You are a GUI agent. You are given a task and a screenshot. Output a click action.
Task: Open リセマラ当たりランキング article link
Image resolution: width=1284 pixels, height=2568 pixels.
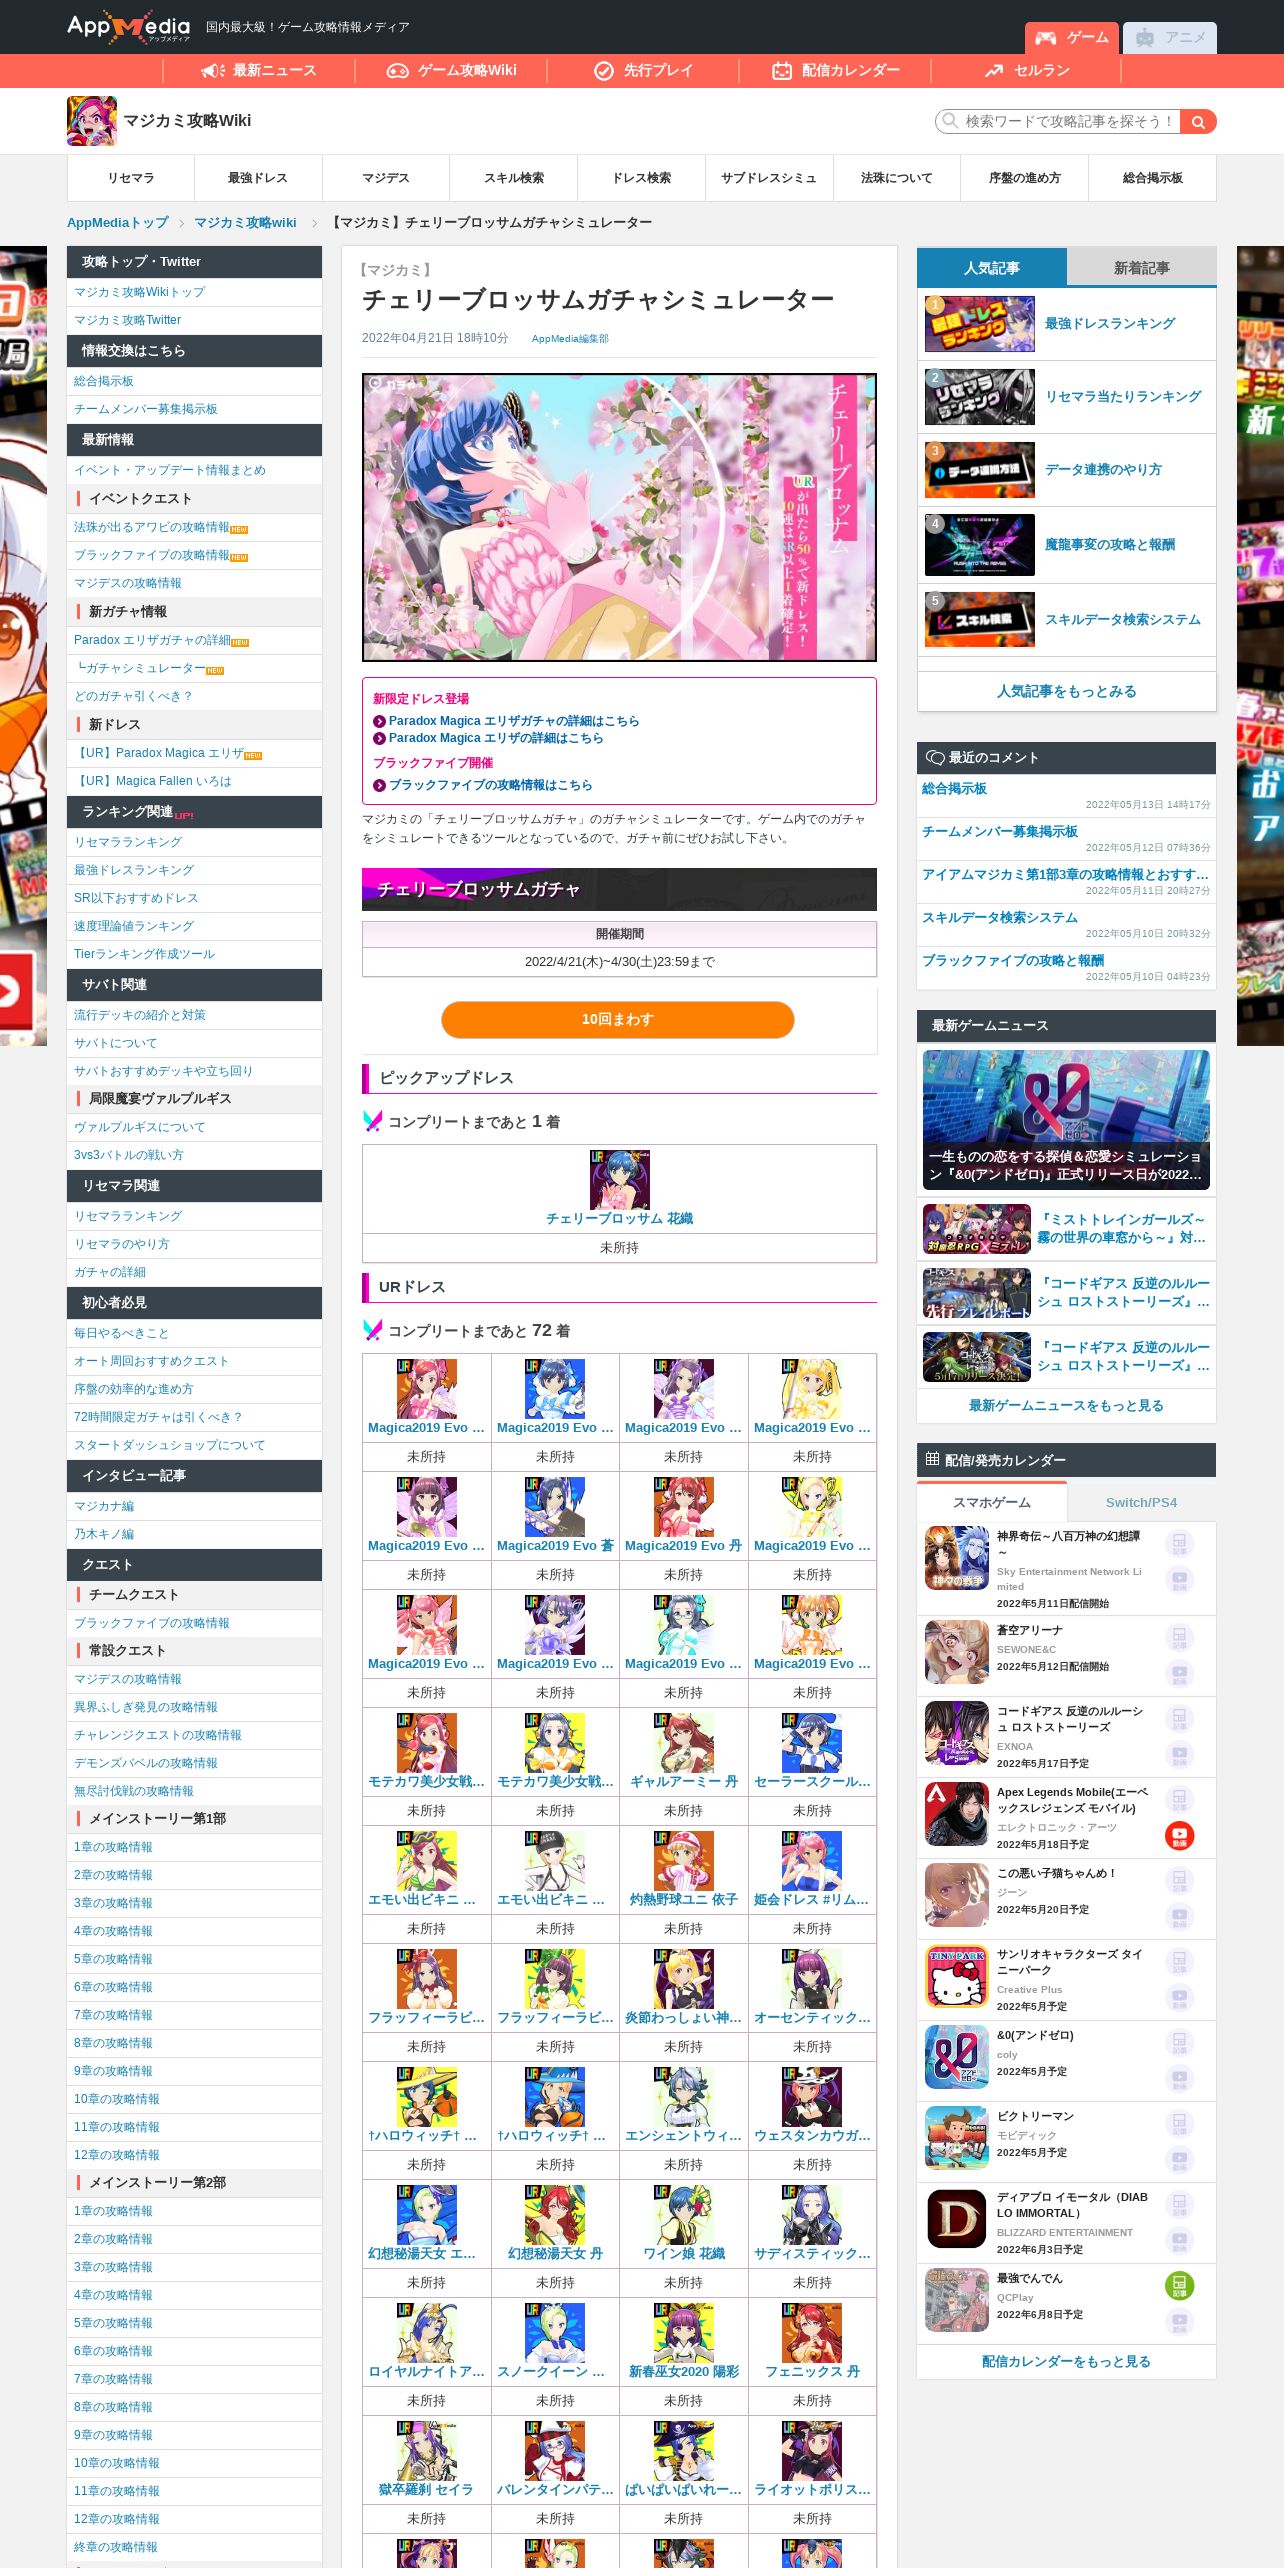[1123, 397]
